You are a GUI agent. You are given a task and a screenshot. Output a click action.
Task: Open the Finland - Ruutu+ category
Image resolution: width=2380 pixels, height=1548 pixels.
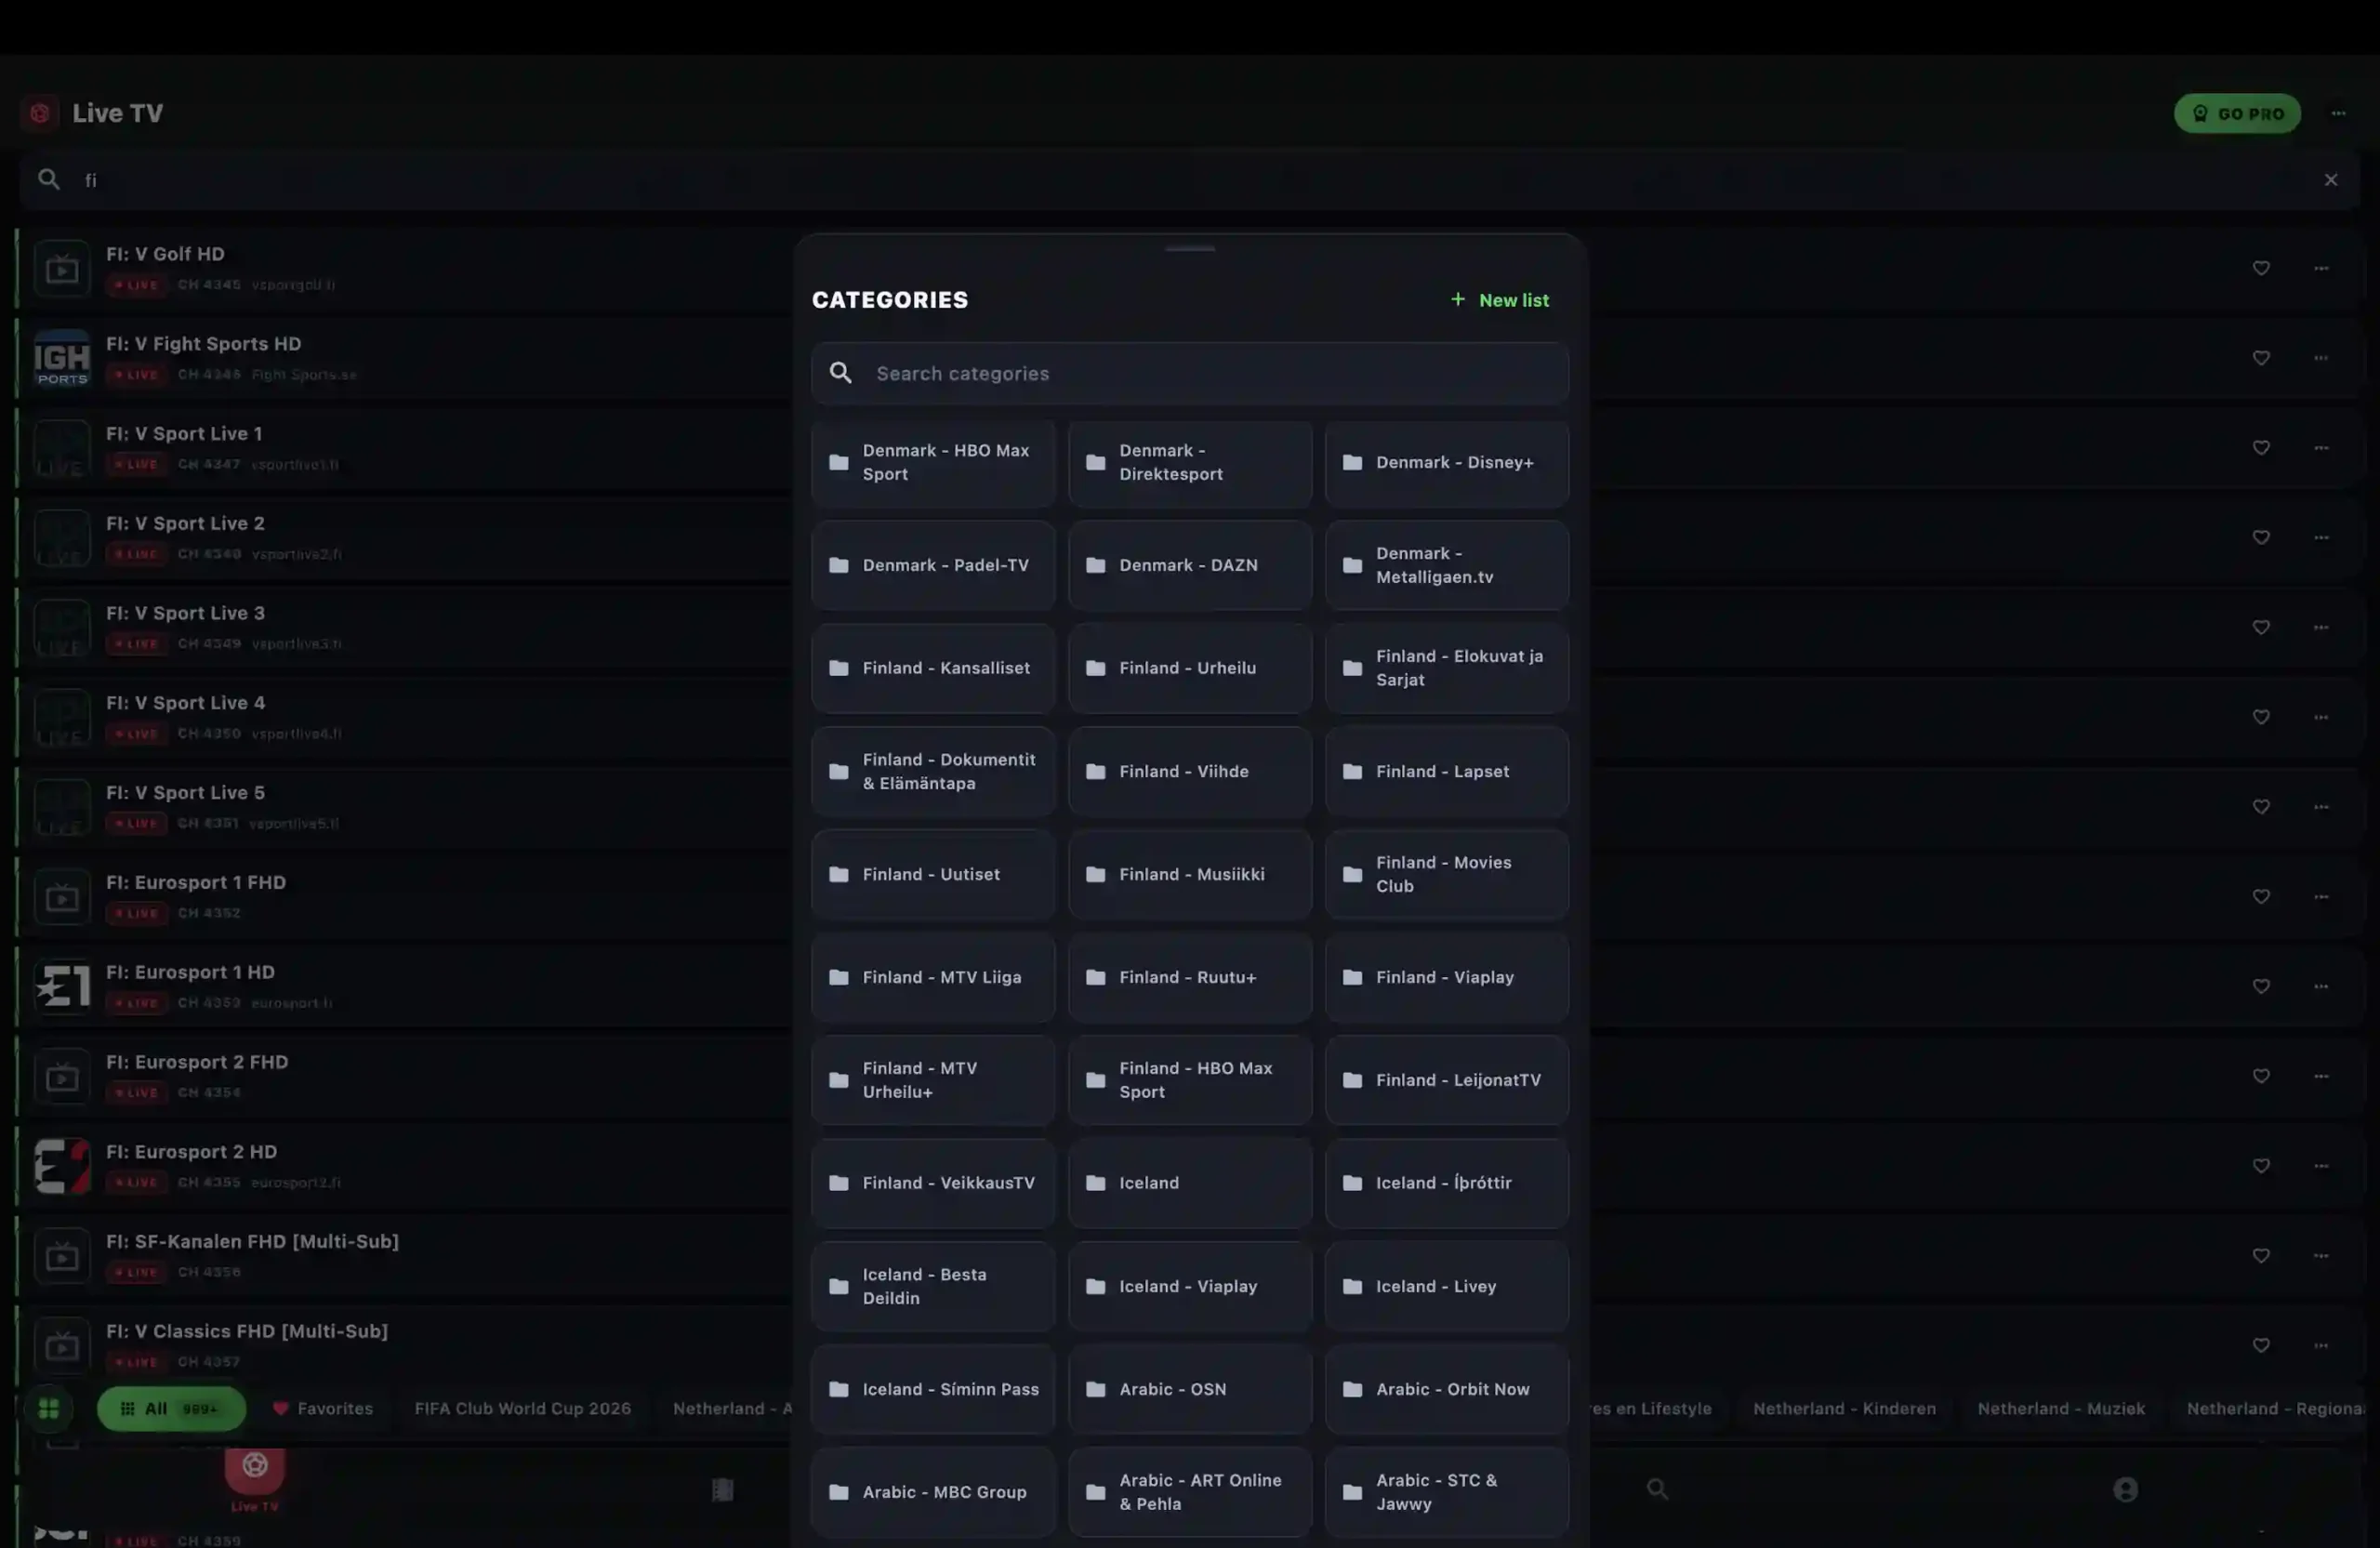pyautogui.click(x=1189, y=977)
